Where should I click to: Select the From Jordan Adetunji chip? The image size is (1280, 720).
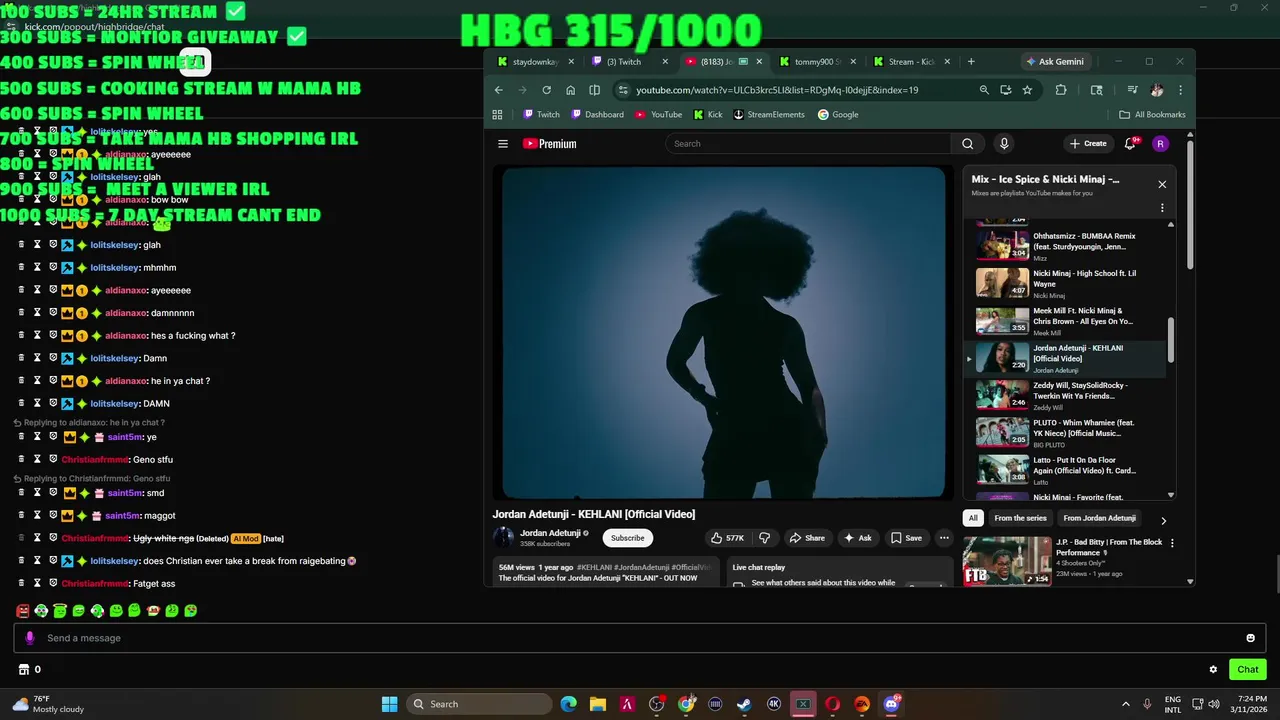click(x=1099, y=518)
